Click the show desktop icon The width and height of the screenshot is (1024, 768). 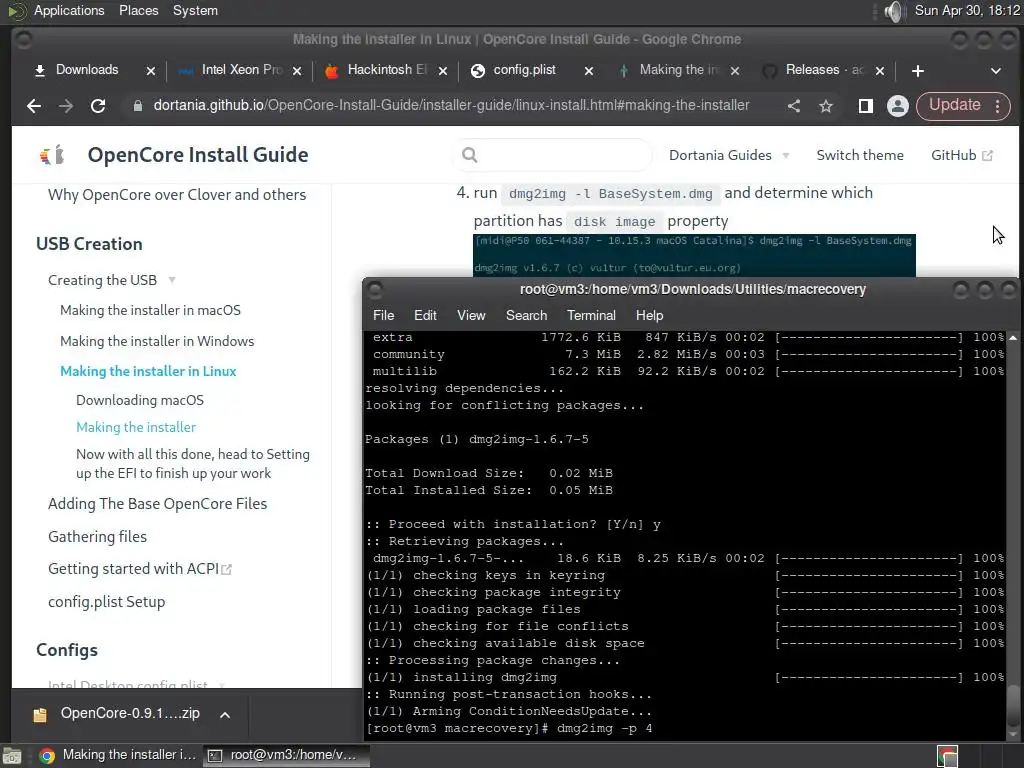12,756
